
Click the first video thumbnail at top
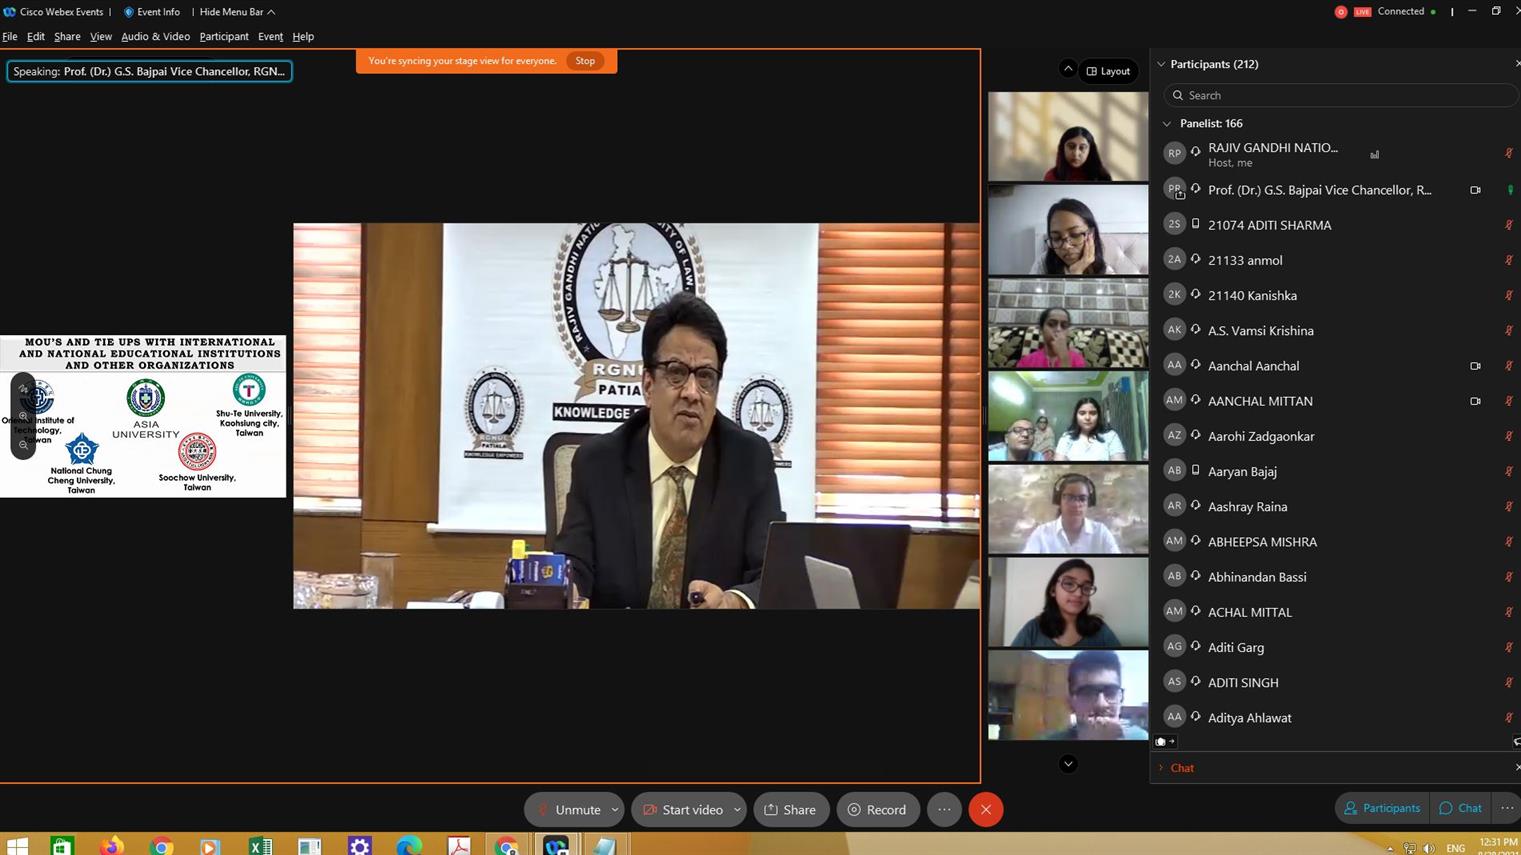click(x=1068, y=137)
